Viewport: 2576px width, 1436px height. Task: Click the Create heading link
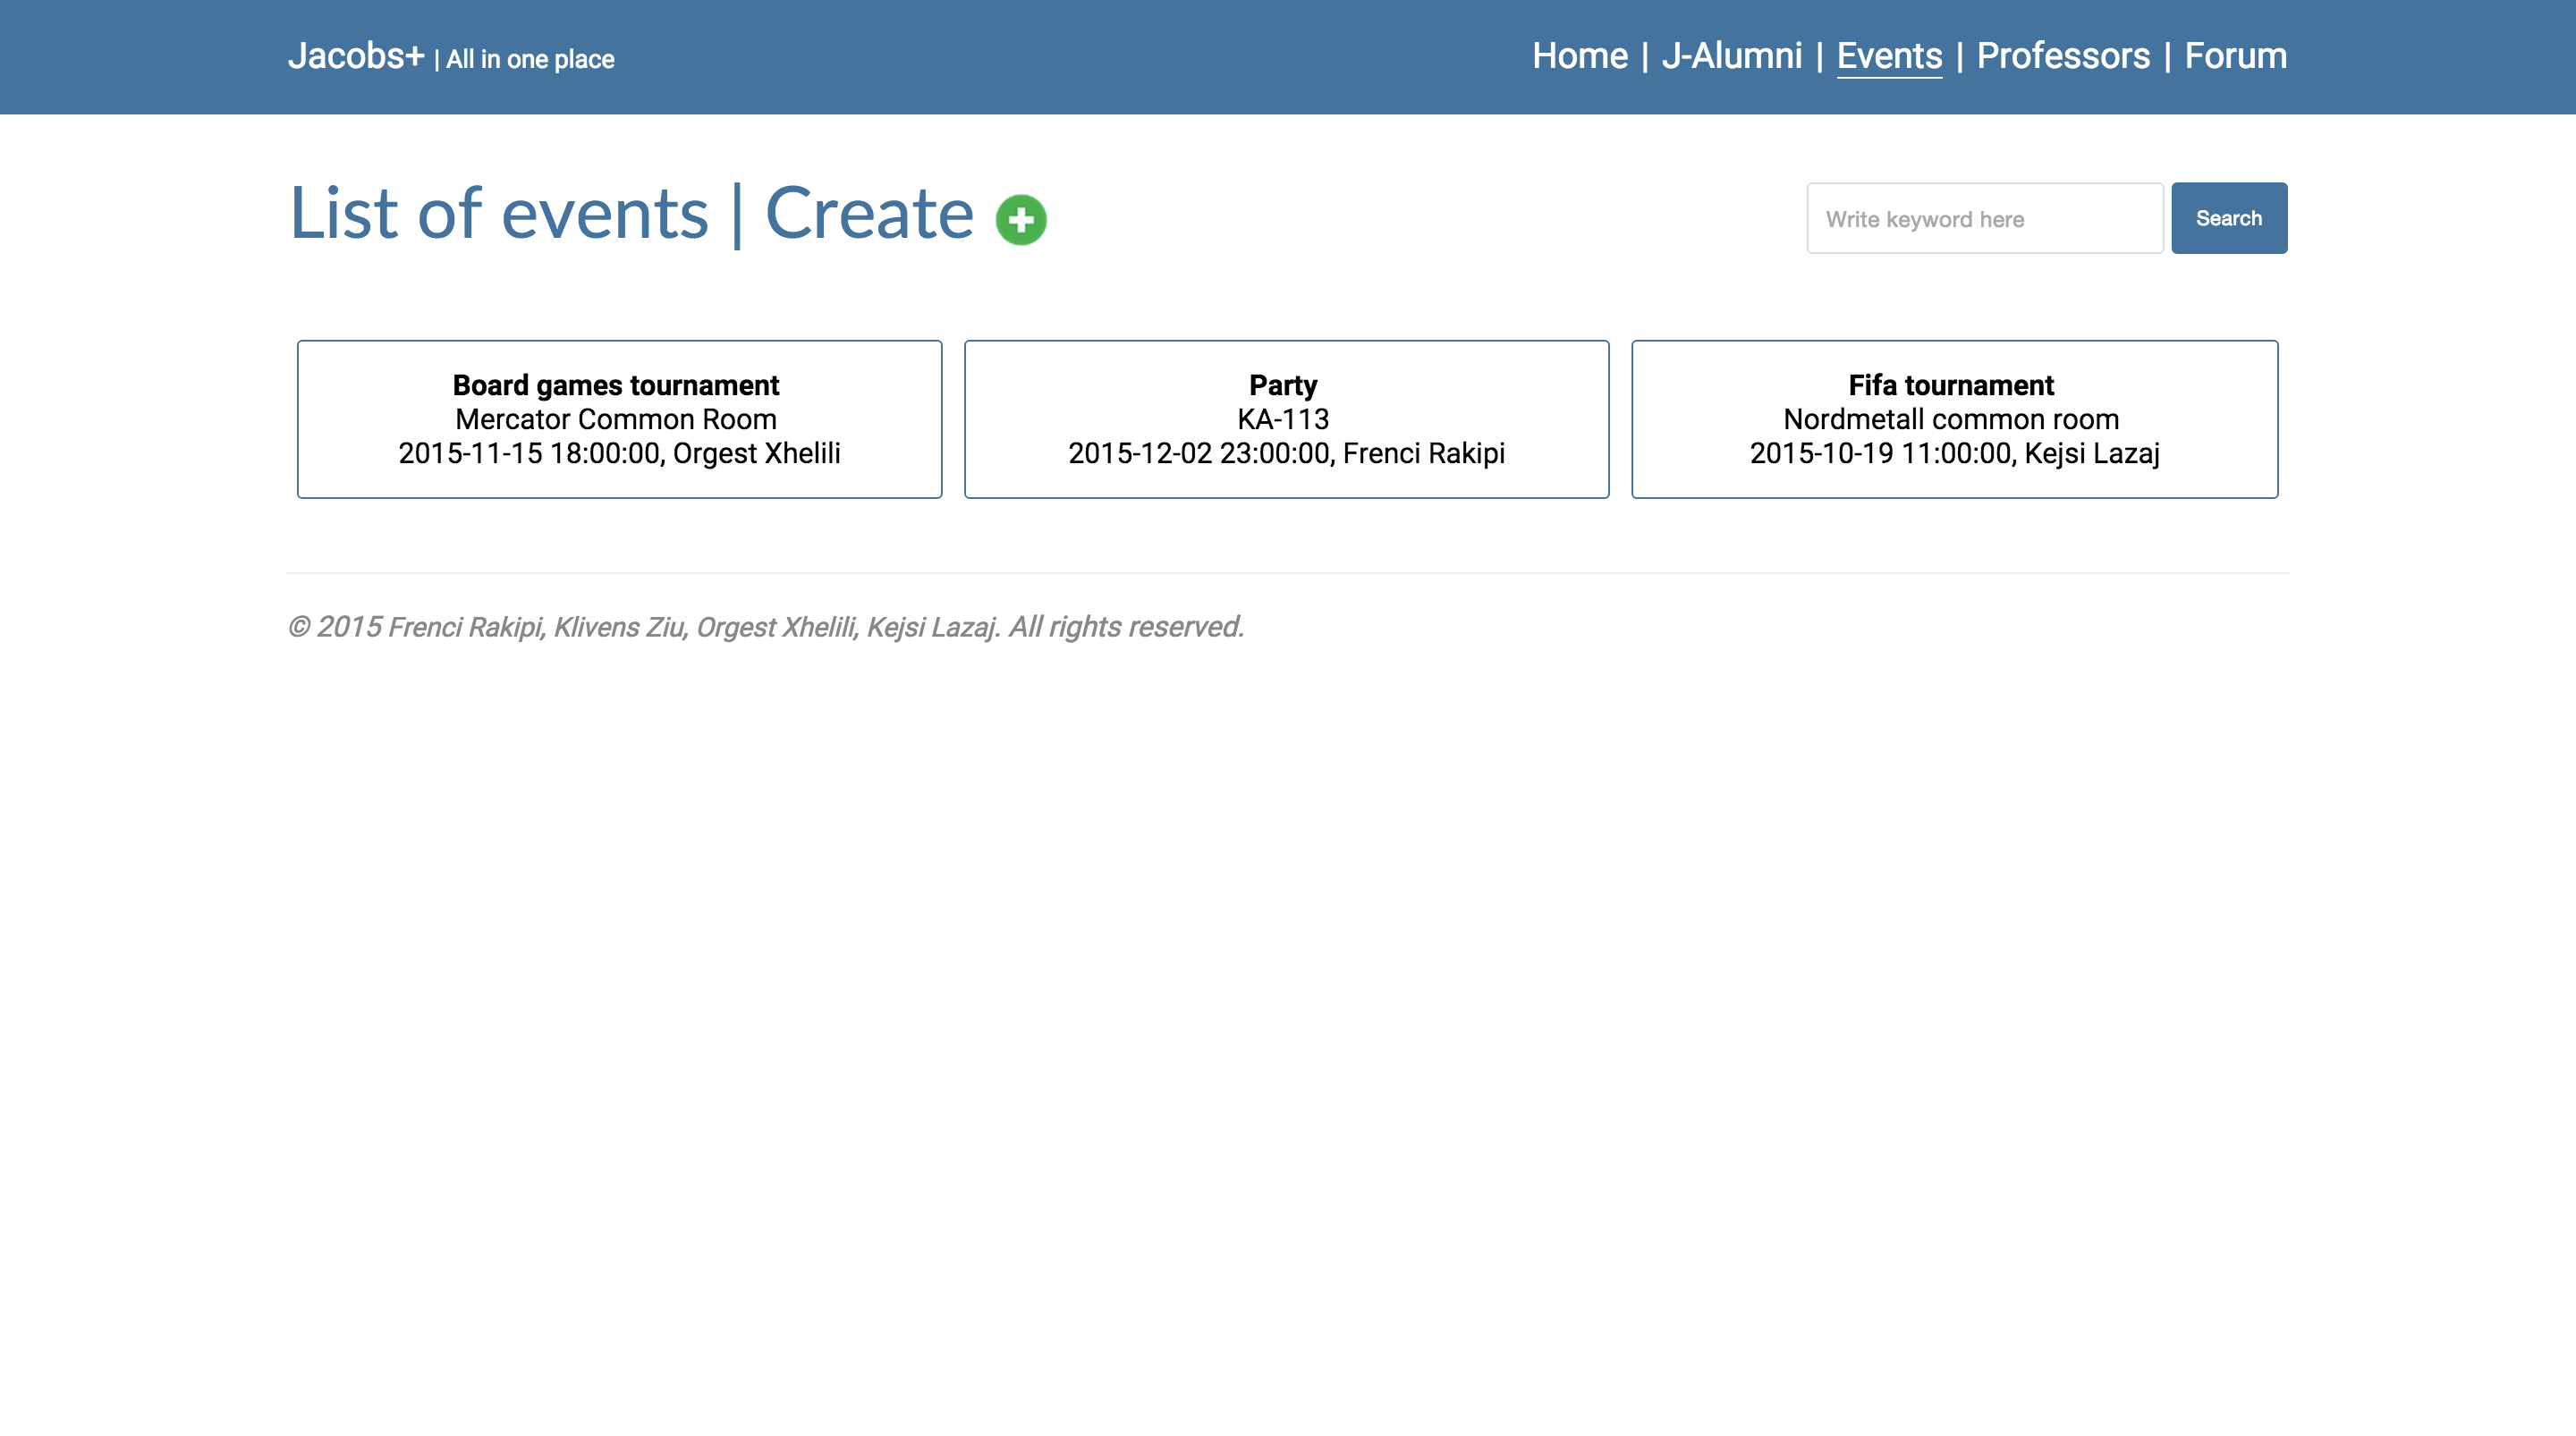(x=868, y=214)
